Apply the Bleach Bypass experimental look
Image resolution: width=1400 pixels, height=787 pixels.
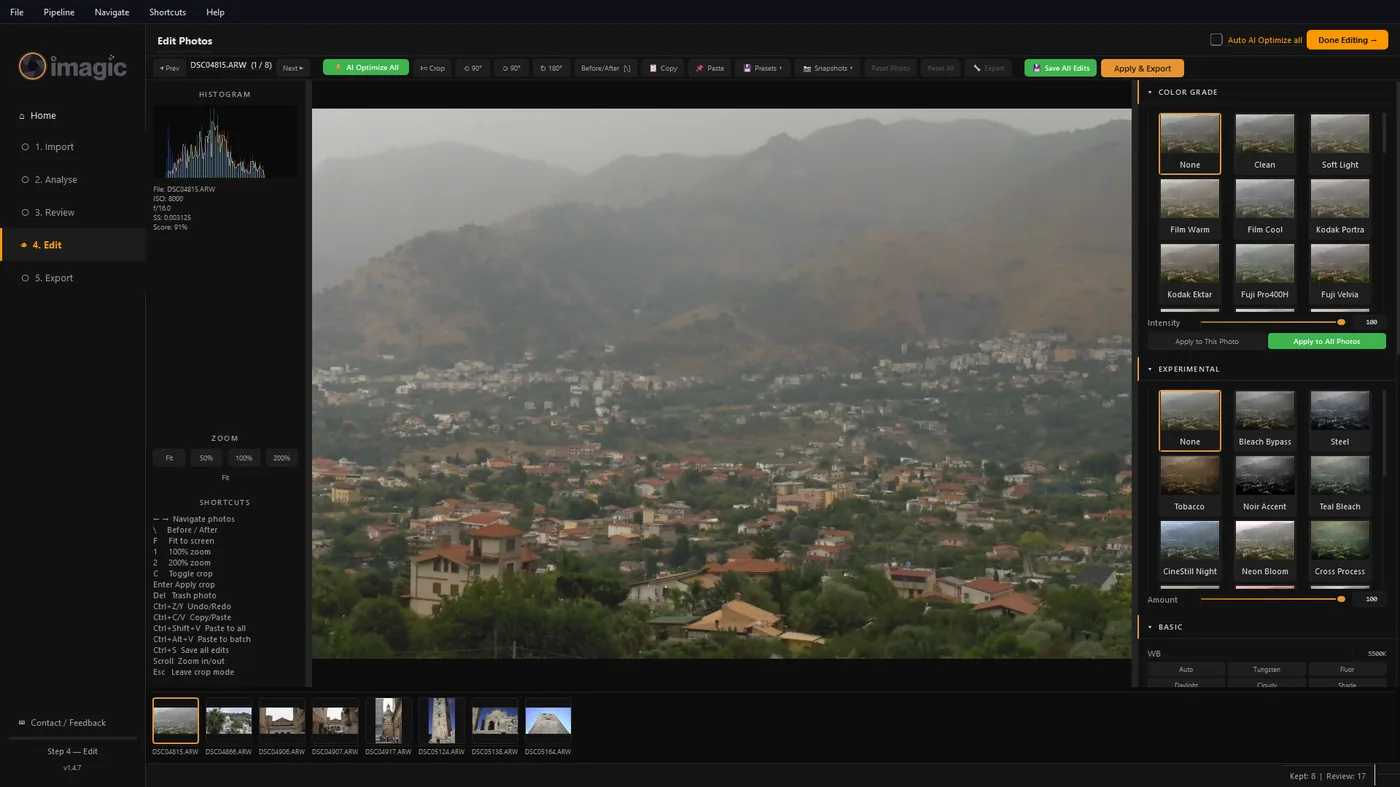click(1265, 420)
